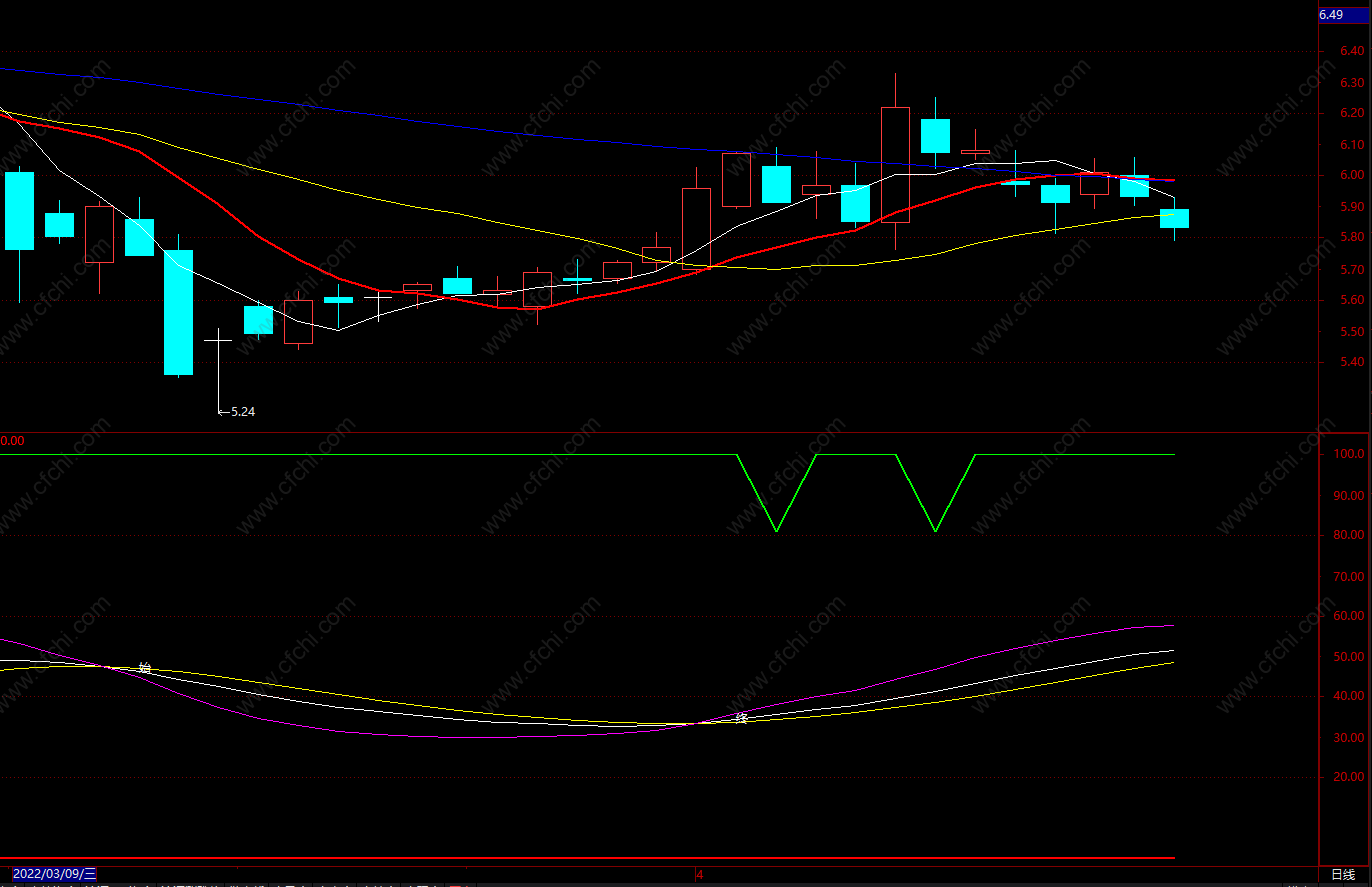
Task: Click the 5.24 low price annotation
Action: [237, 411]
